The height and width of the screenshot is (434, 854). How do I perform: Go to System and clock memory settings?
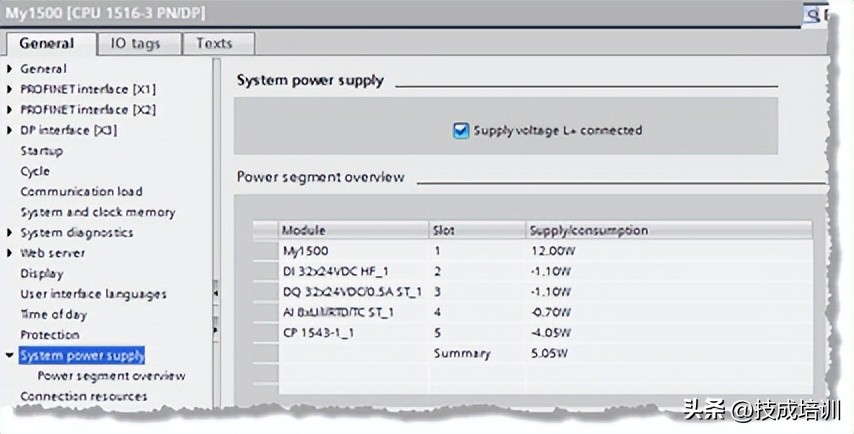(97, 212)
